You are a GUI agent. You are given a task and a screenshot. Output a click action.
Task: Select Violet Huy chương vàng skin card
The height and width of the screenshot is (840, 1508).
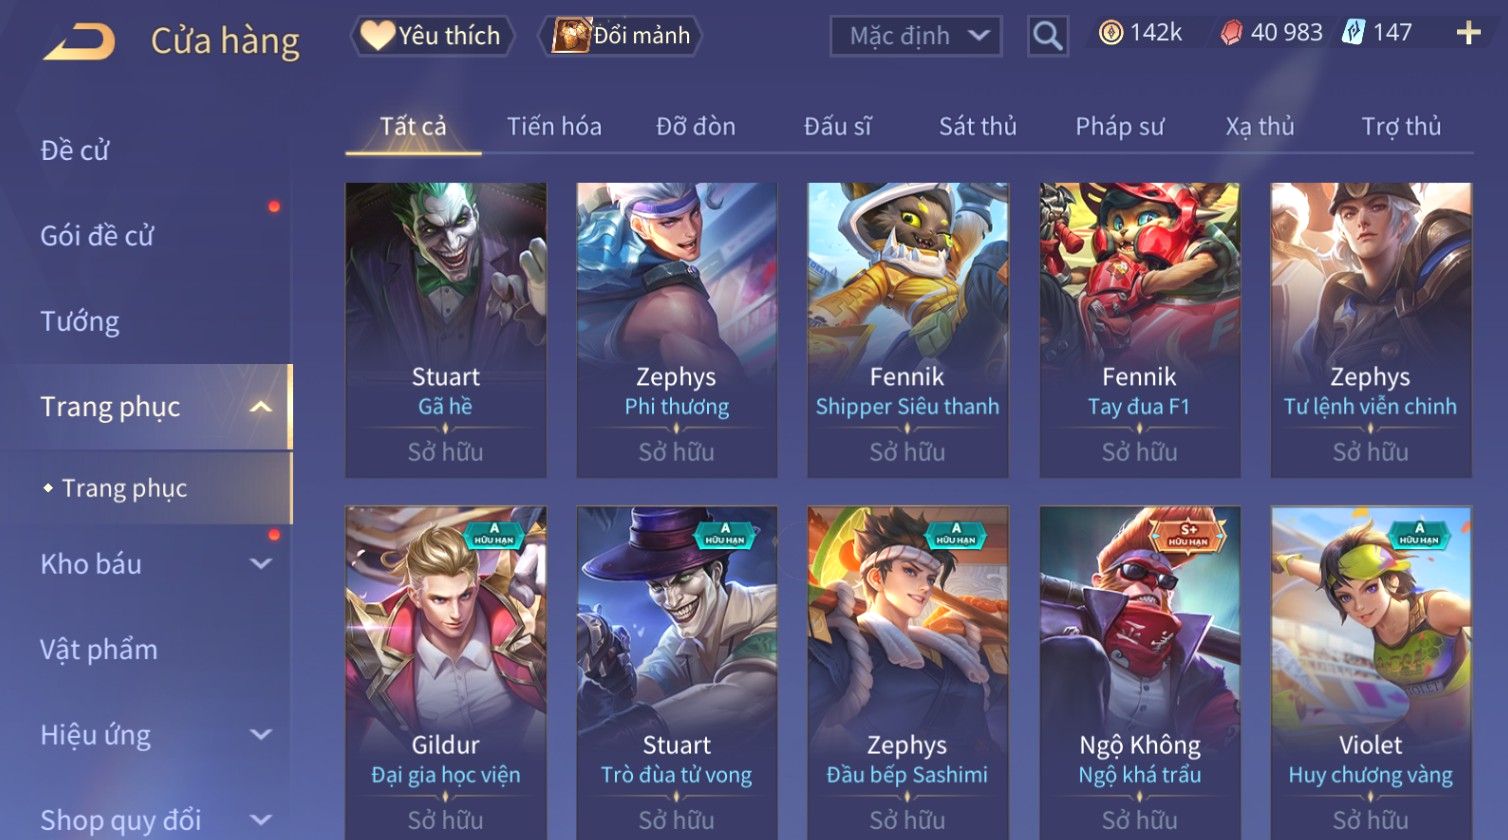click(x=1371, y=672)
